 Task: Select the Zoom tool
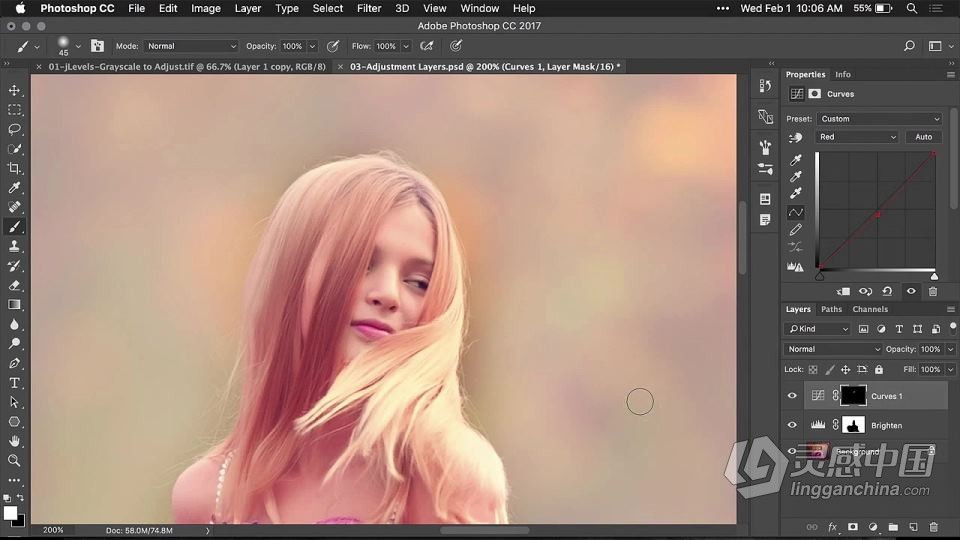(14, 460)
